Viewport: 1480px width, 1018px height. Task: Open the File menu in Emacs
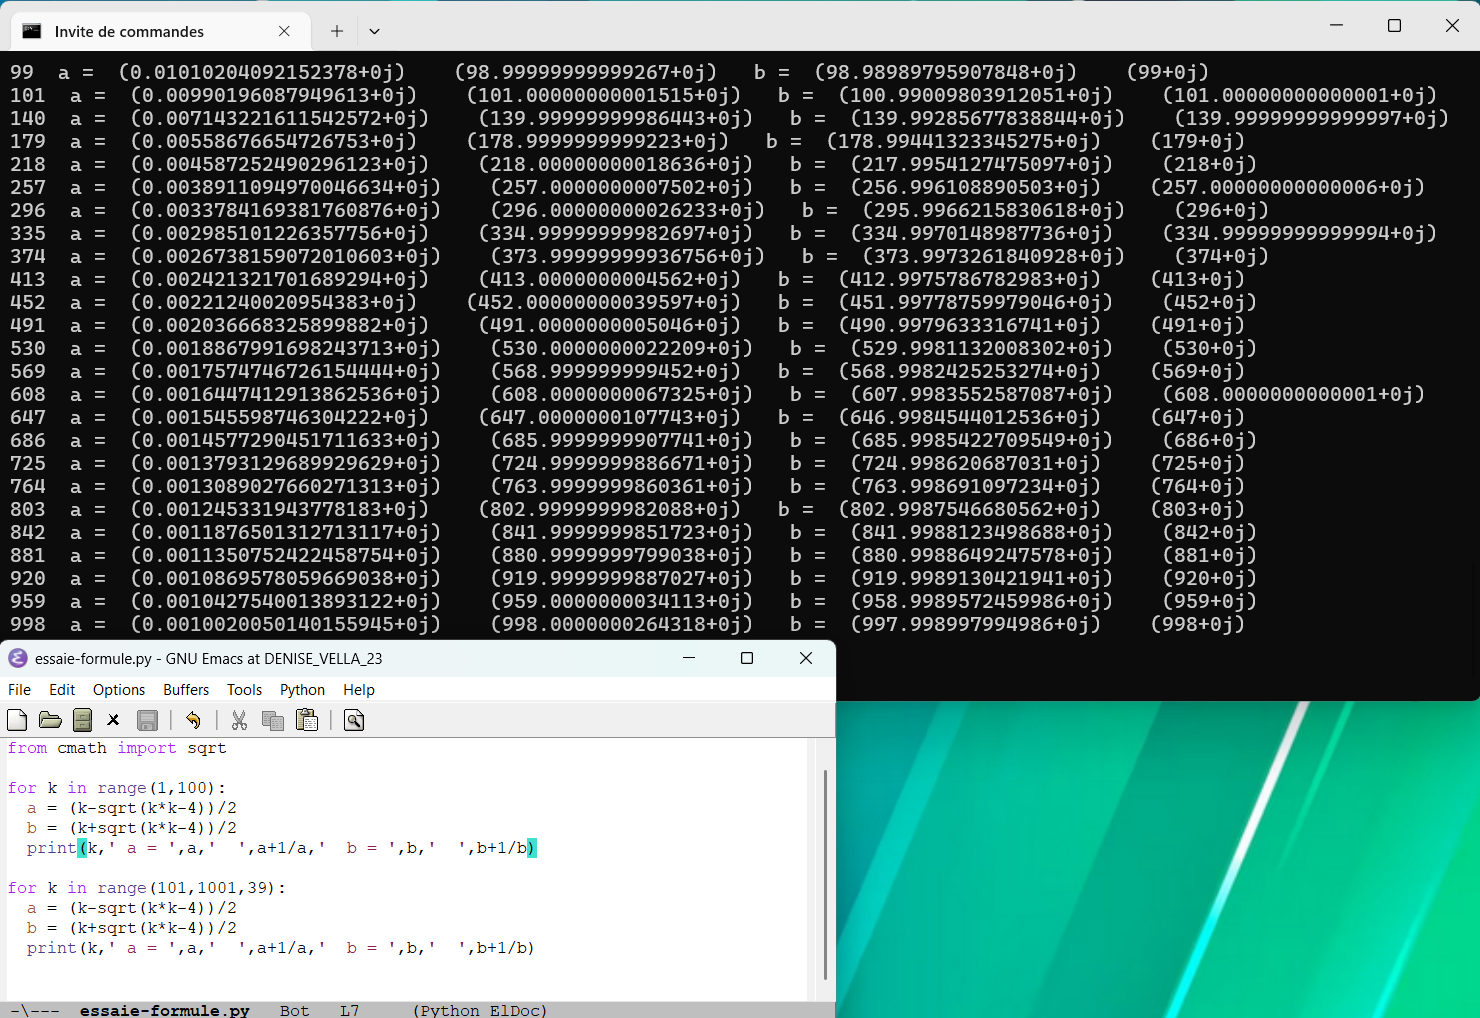(19, 690)
